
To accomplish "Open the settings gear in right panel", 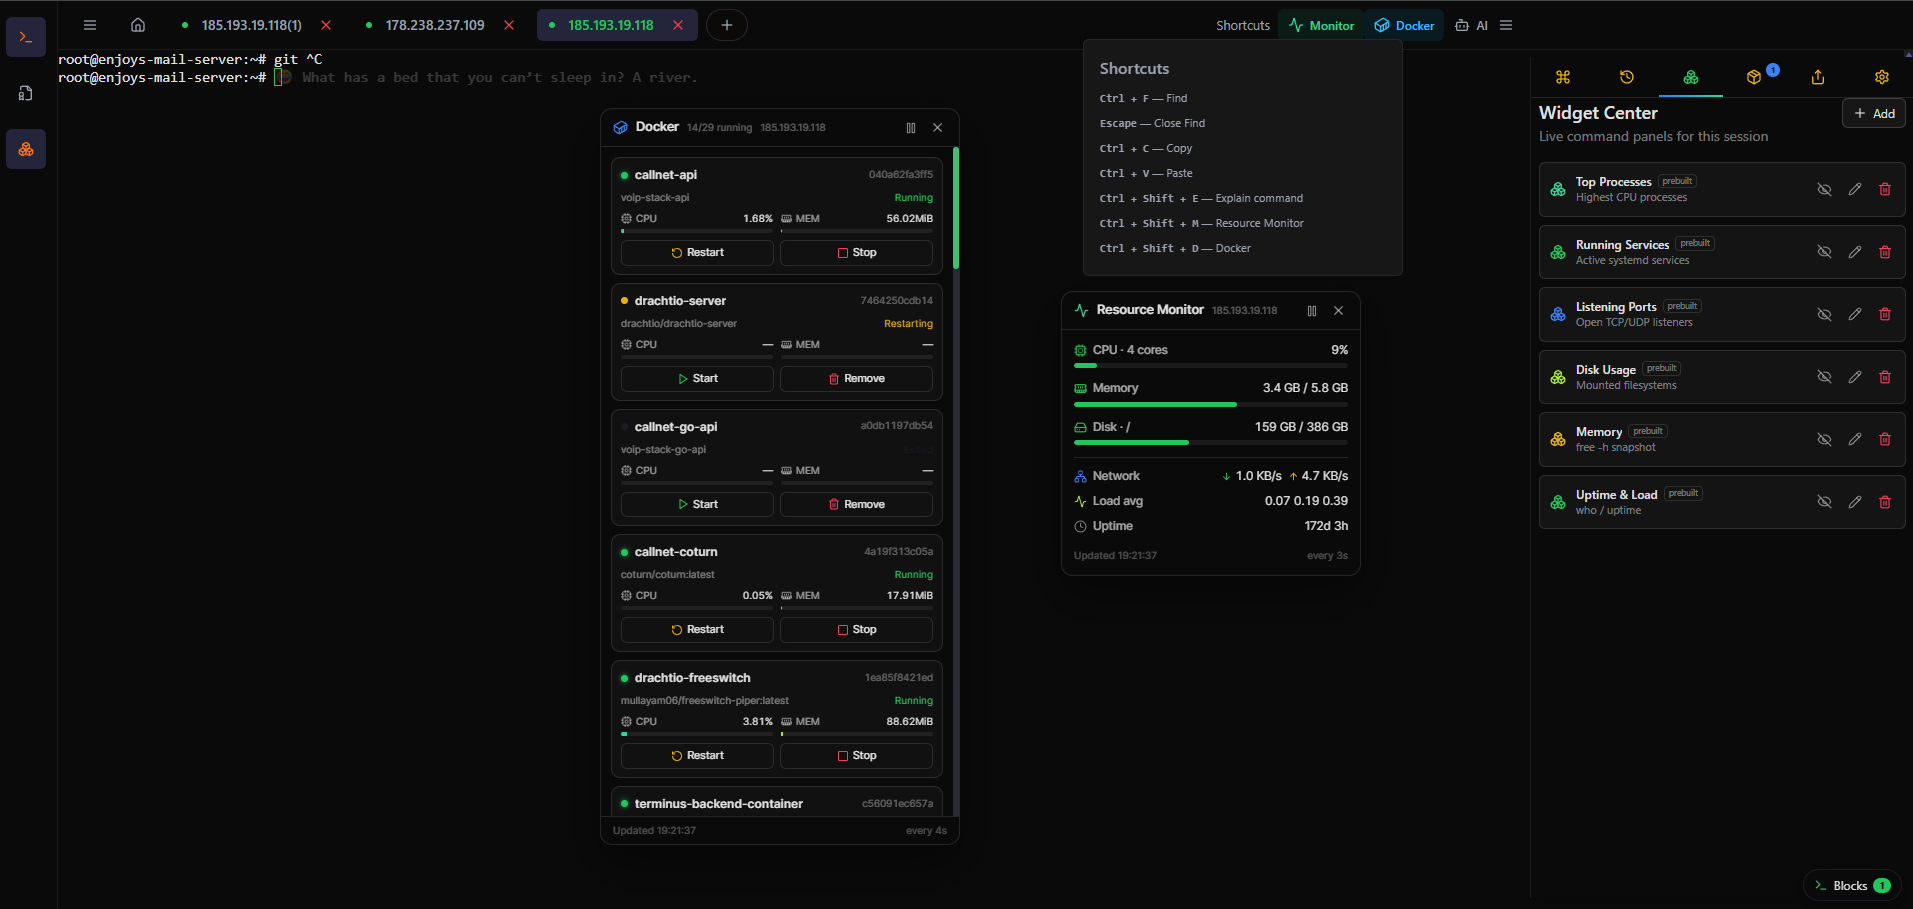I will (1882, 77).
